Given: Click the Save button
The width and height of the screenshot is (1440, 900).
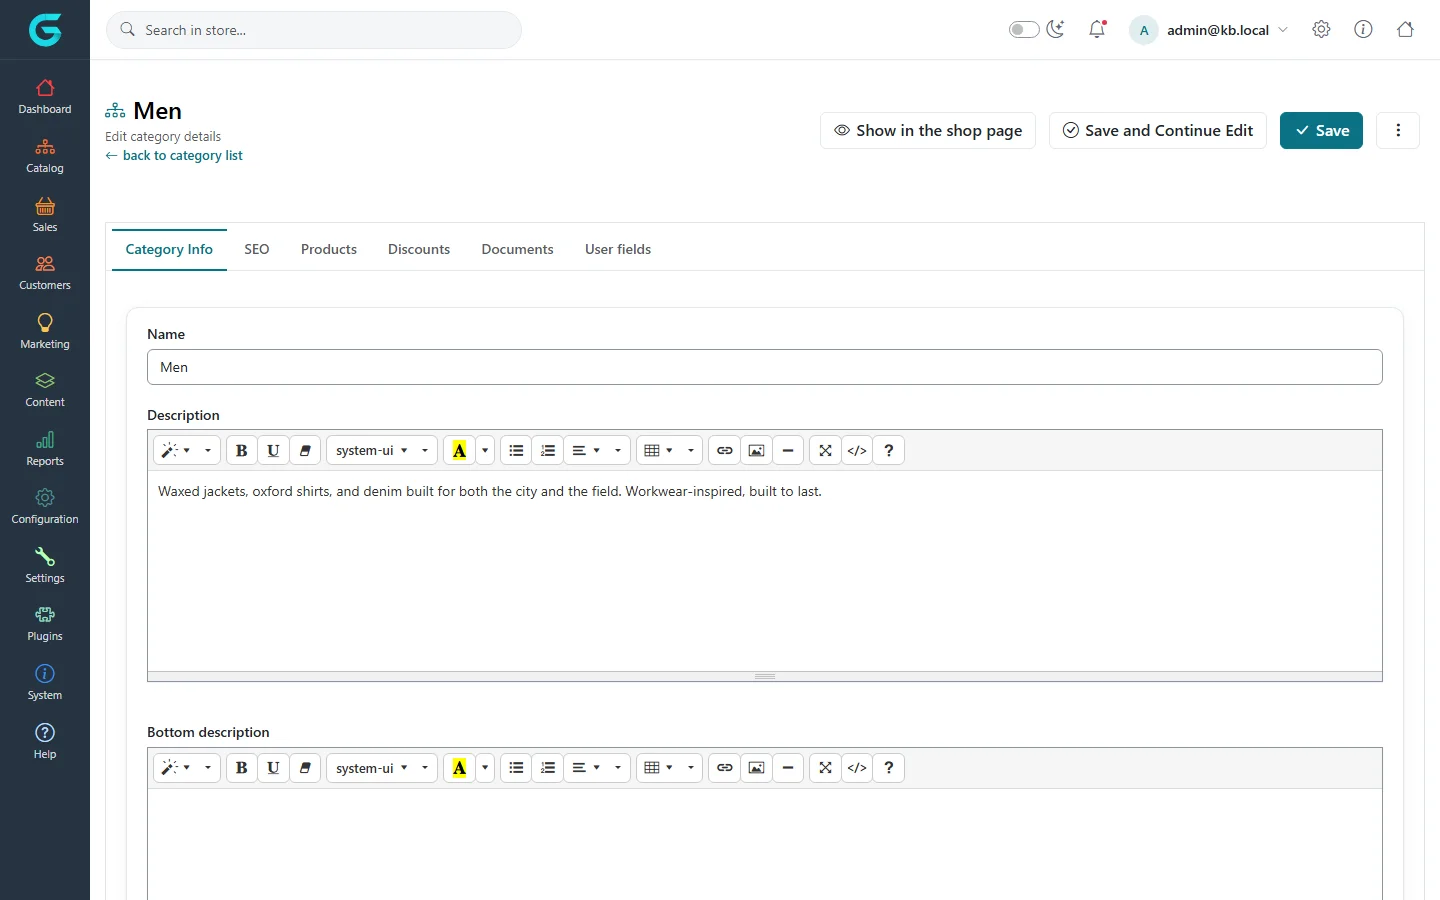Looking at the screenshot, I should [1321, 130].
